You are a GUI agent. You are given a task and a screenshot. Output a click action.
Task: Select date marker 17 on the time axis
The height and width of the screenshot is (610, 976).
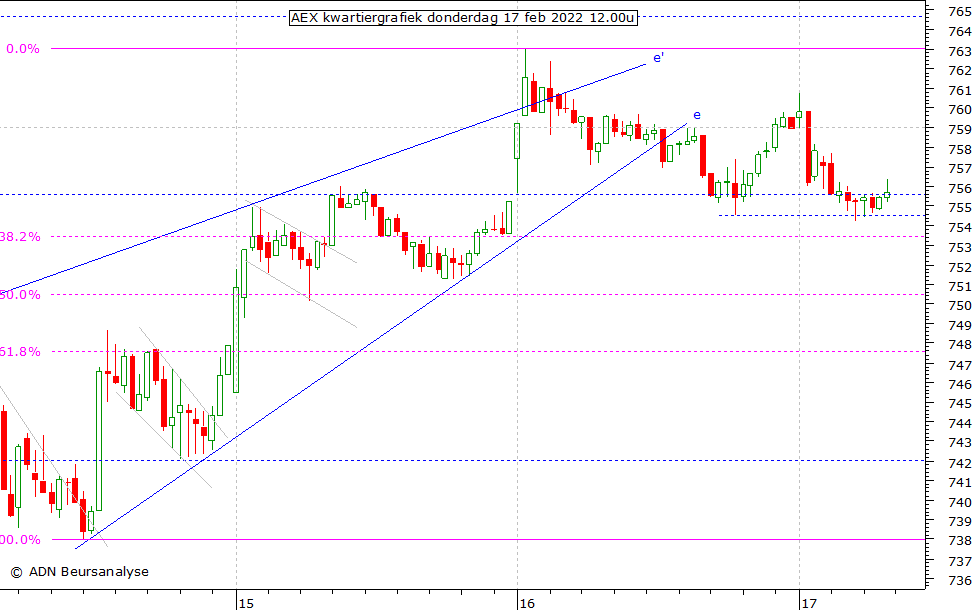pyautogui.click(x=809, y=602)
